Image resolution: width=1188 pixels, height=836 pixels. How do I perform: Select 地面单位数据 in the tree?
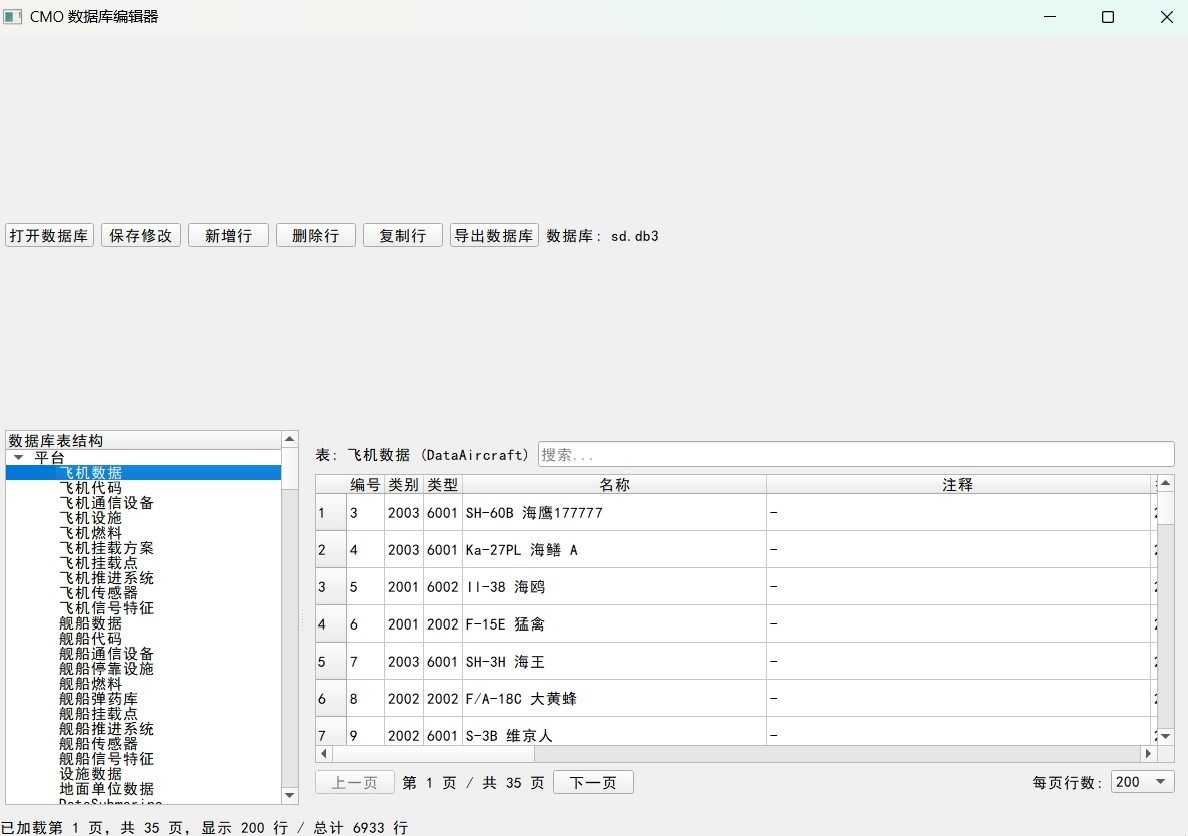pos(106,789)
